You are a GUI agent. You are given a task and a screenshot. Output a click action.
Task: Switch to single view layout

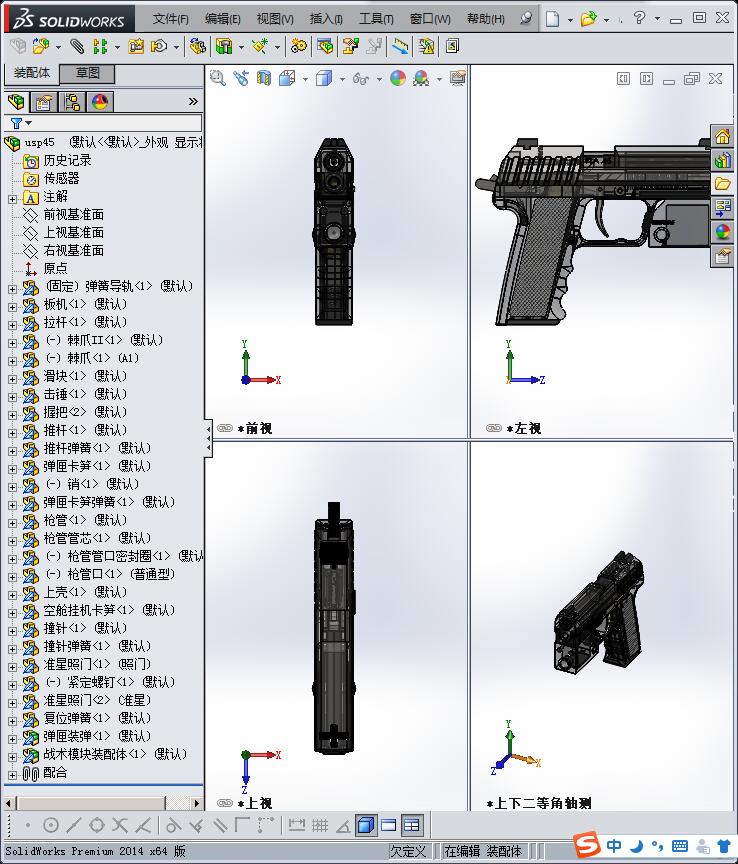pyautogui.click(x=389, y=825)
